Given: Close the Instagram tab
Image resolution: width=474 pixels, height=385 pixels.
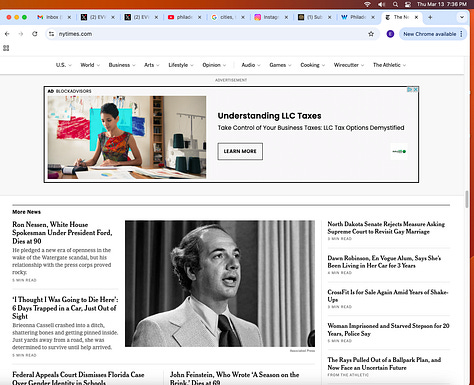Looking at the screenshot, I should (286, 17).
